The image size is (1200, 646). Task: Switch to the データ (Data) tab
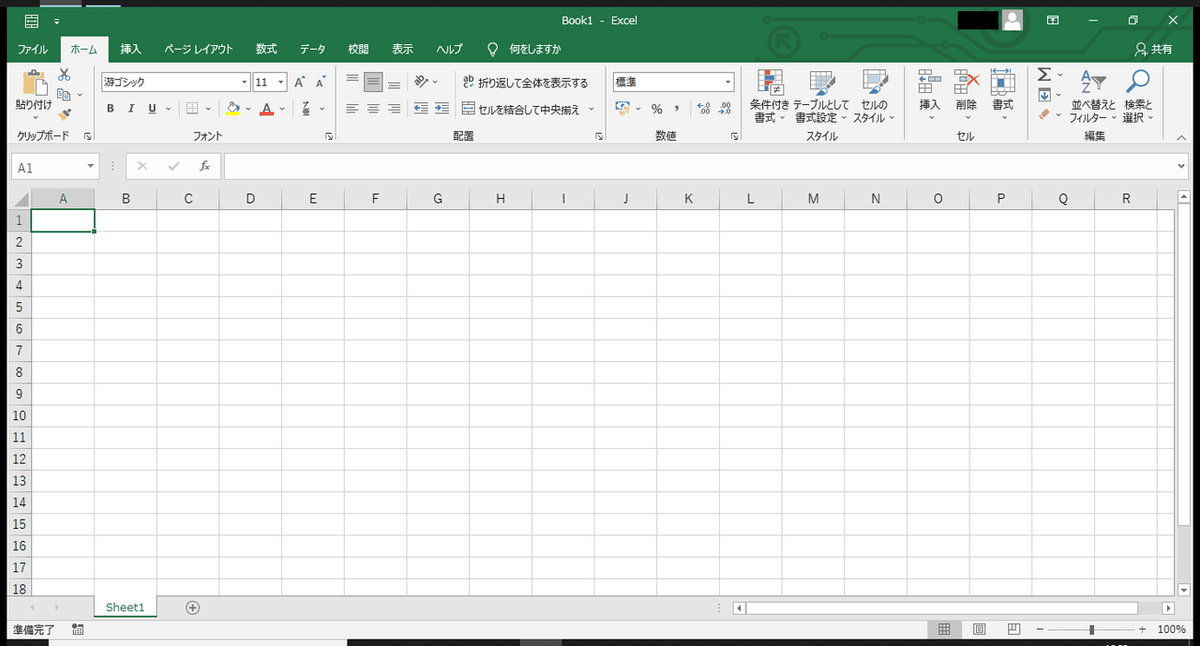coord(313,49)
